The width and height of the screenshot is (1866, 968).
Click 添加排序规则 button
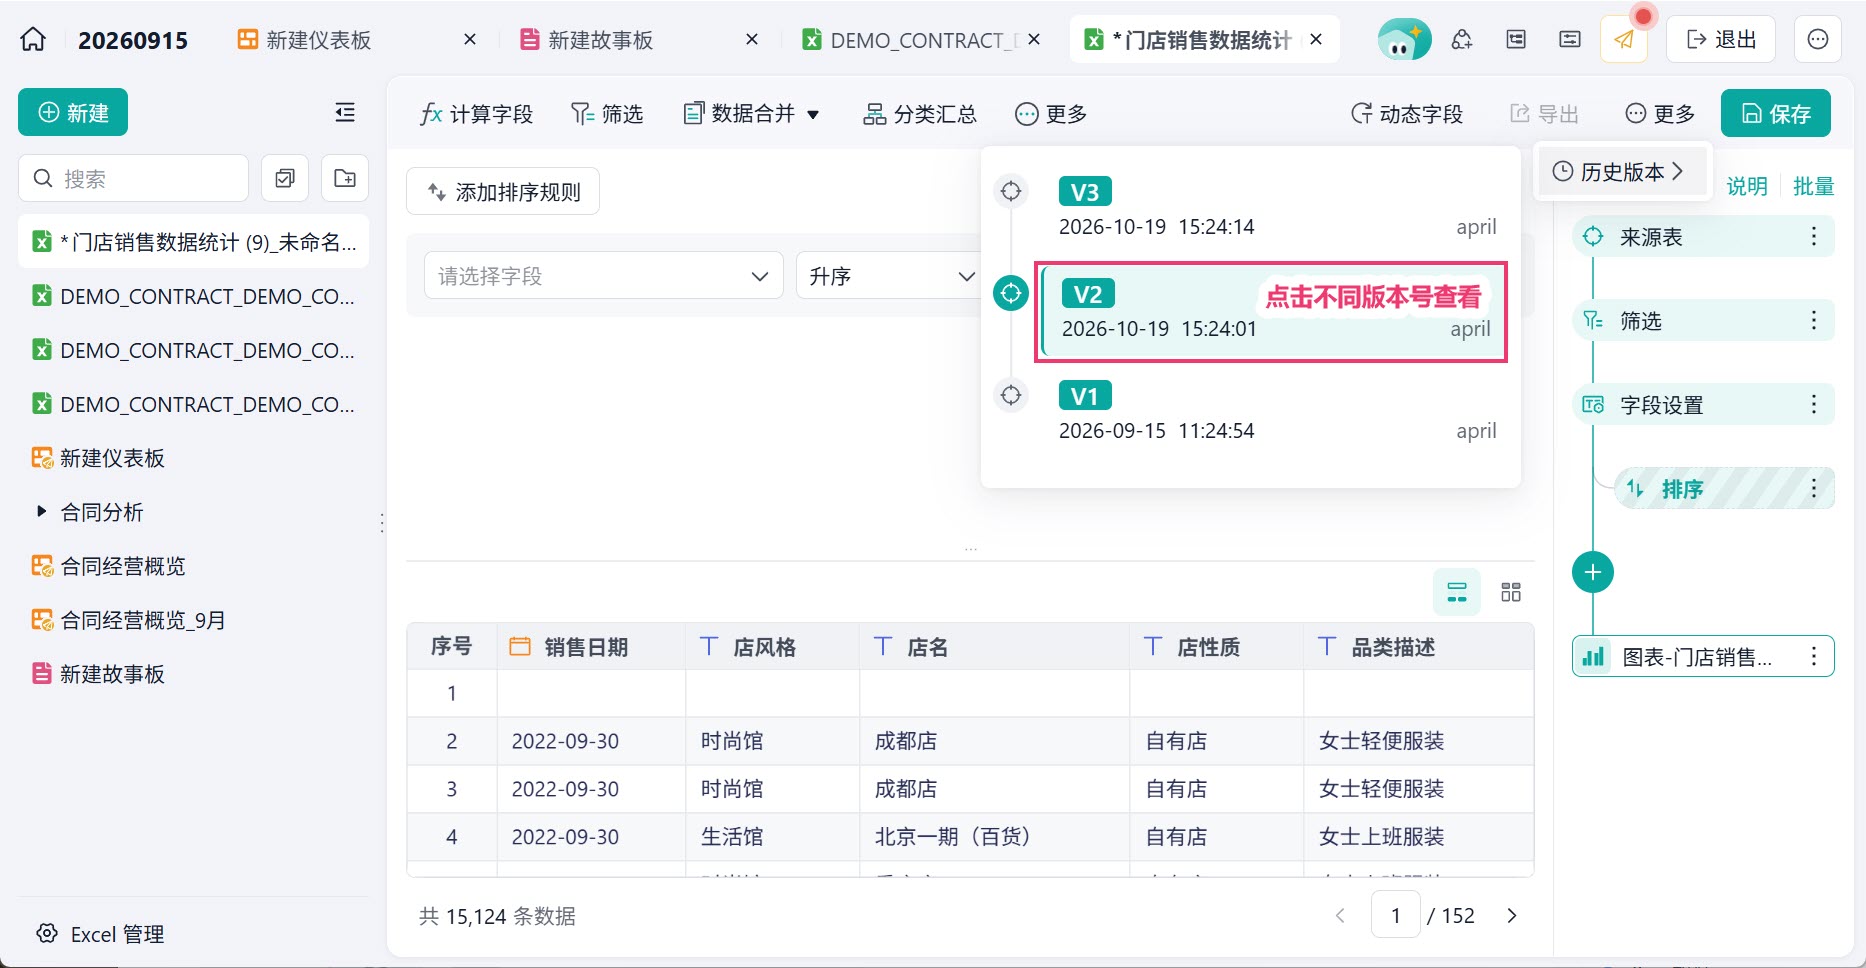point(503,191)
